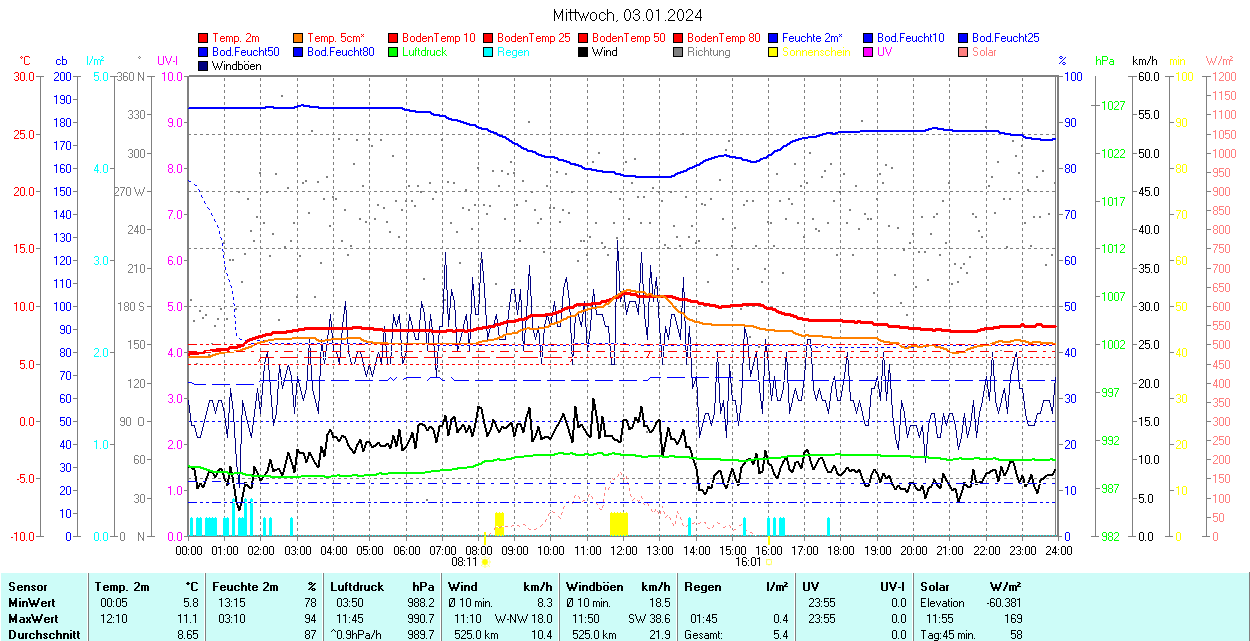Click the orange Temp. 5cm legend swatch
The height and width of the screenshot is (641, 1250).
point(299,38)
